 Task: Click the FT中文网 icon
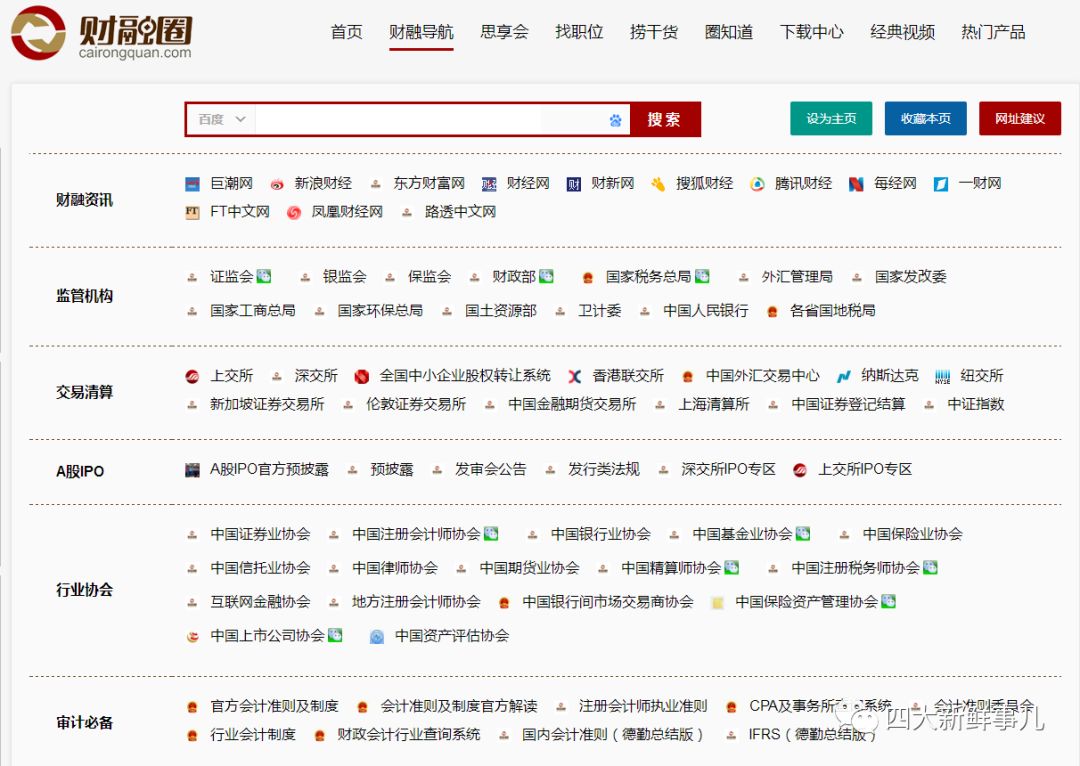click(192, 212)
